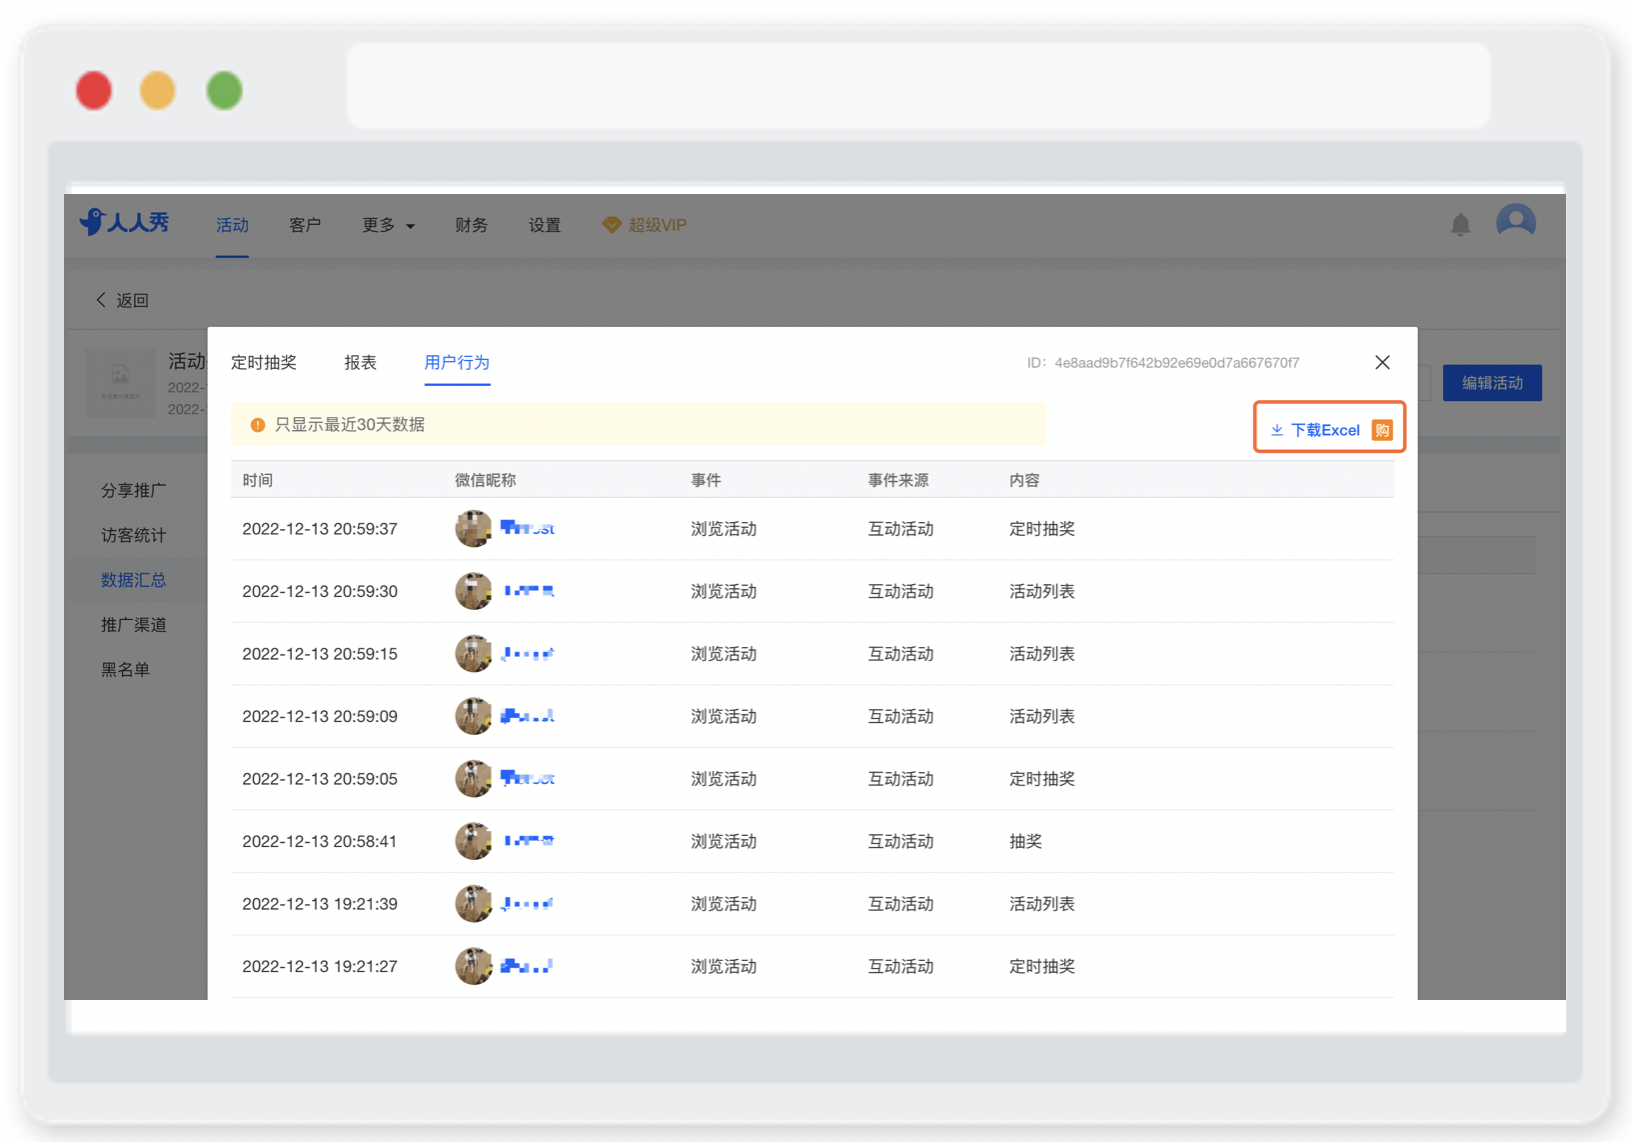Image resolution: width=1632 pixels, height=1142 pixels.
Task: Click the 返回 link
Action: click(132, 300)
